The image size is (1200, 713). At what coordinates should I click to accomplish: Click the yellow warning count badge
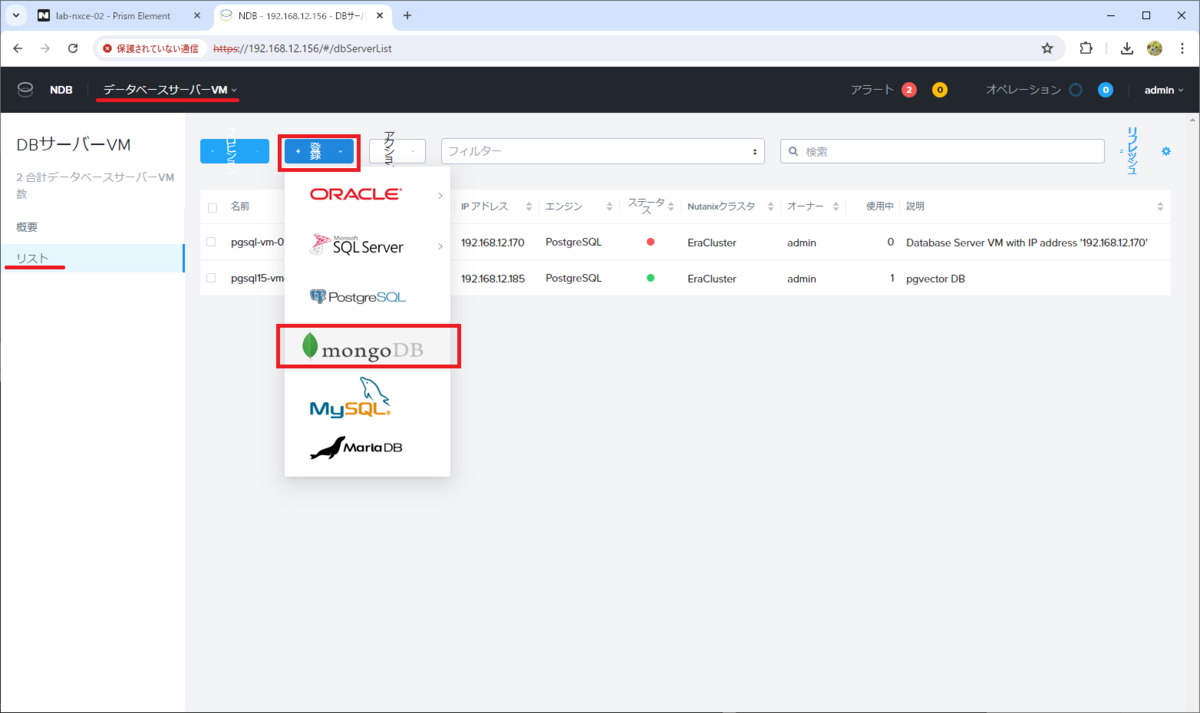[939, 90]
